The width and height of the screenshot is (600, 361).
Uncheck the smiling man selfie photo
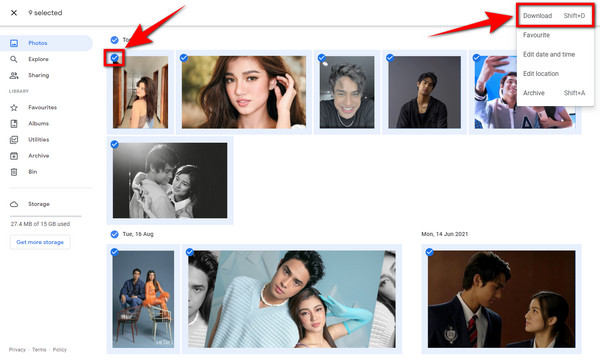322,58
